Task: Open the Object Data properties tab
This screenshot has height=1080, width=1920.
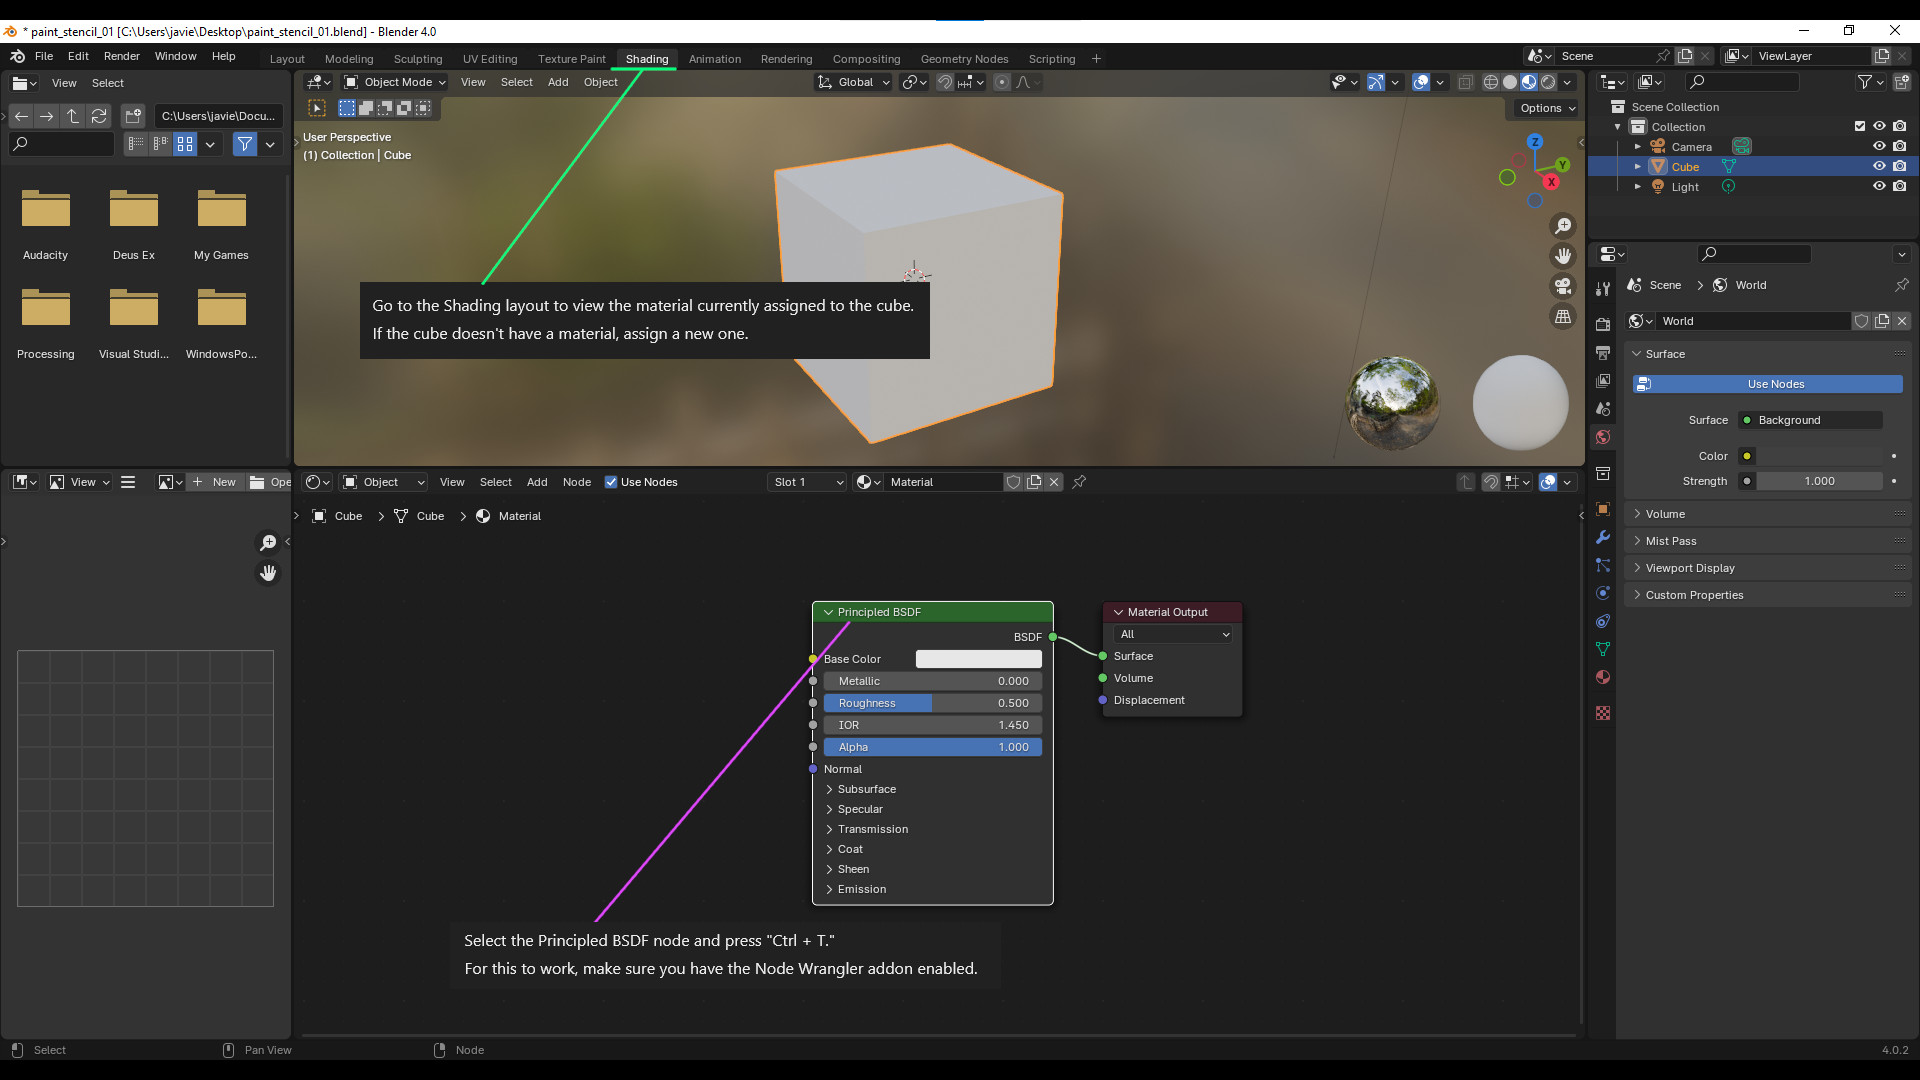Action: [x=1603, y=648]
